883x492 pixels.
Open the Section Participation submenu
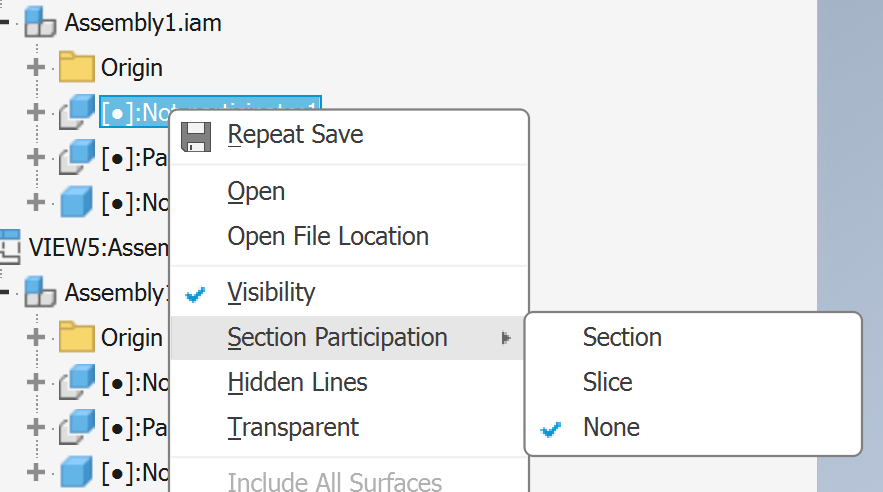click(337, 338)
